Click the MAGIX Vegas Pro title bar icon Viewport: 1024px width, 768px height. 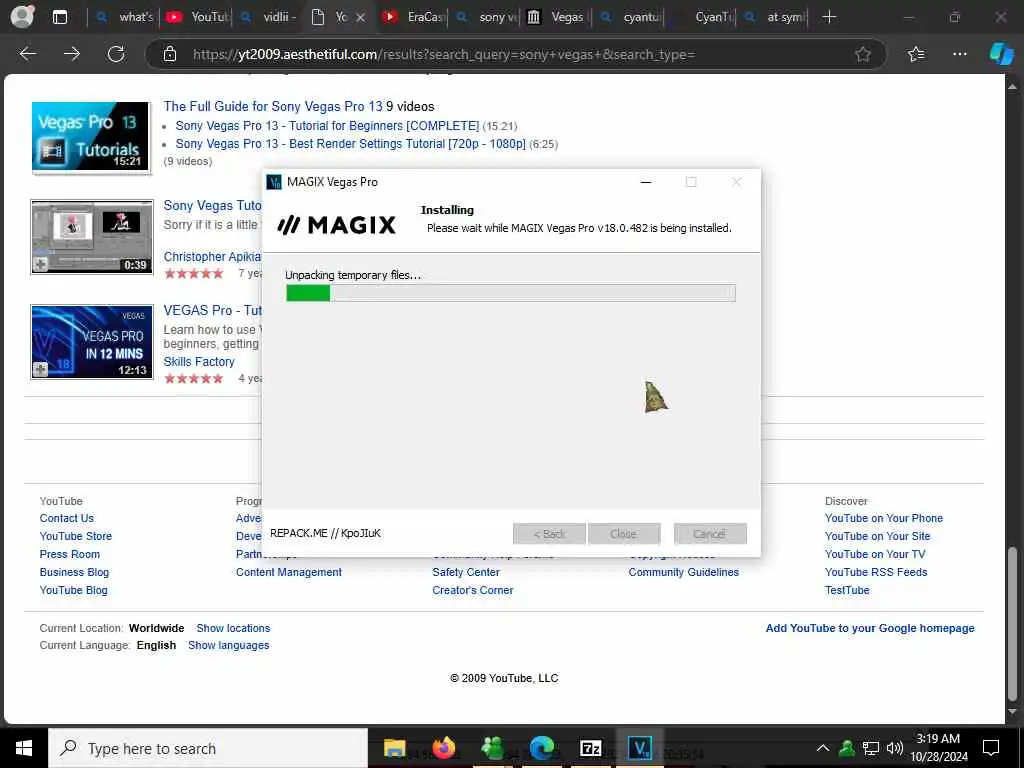point(274,182)
